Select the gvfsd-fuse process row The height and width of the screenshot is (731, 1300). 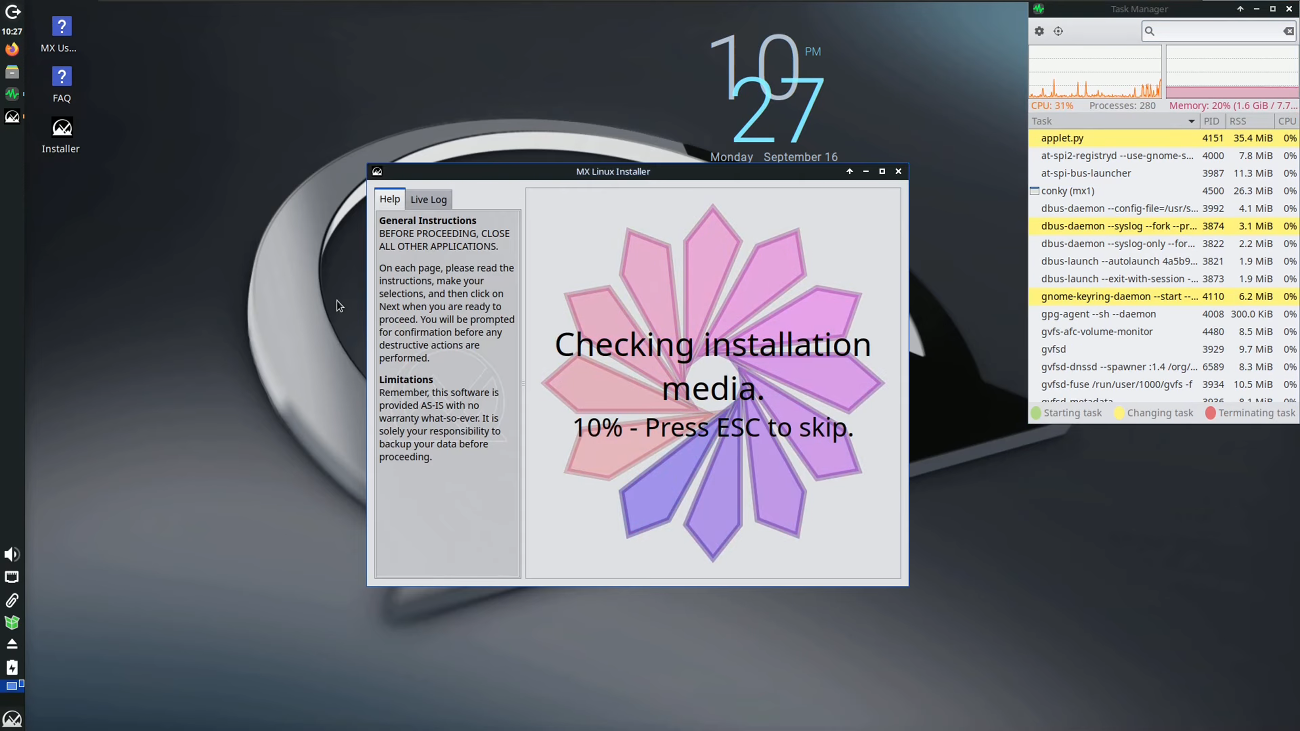tap(1164, 384)
